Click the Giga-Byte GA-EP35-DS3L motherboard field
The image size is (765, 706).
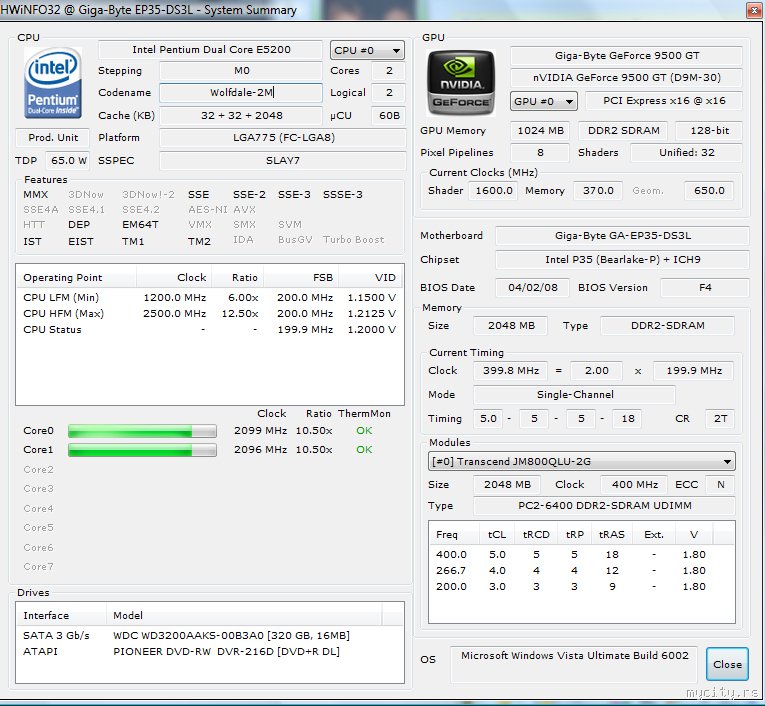coord(623,236)
